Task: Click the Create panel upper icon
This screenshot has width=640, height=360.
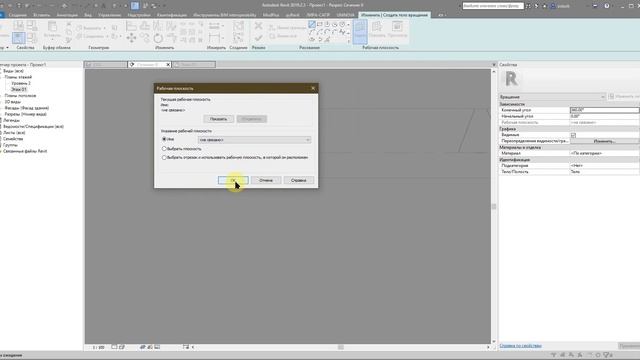Action: click(238, 26)
